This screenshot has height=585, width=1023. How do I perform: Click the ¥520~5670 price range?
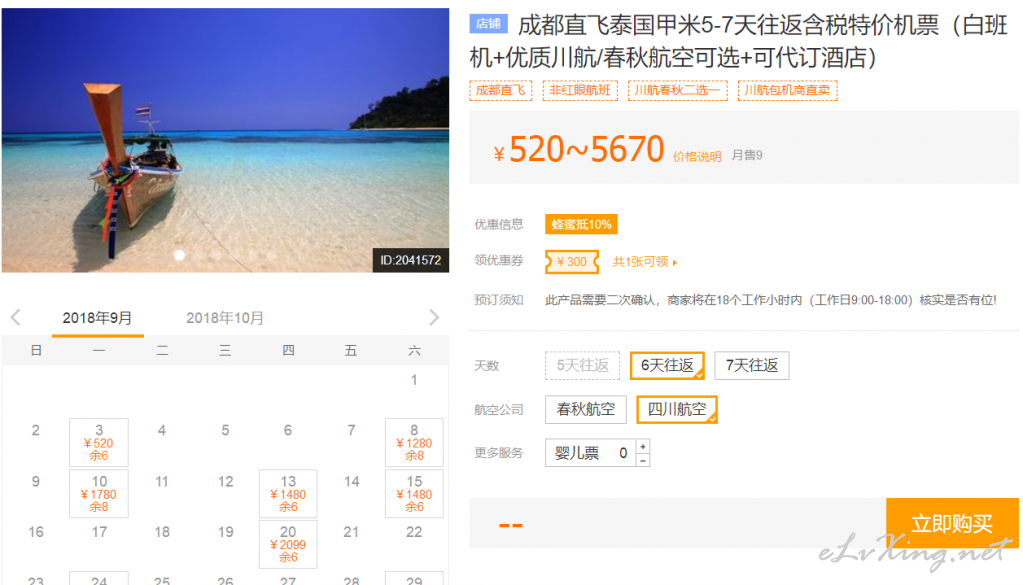578,149
